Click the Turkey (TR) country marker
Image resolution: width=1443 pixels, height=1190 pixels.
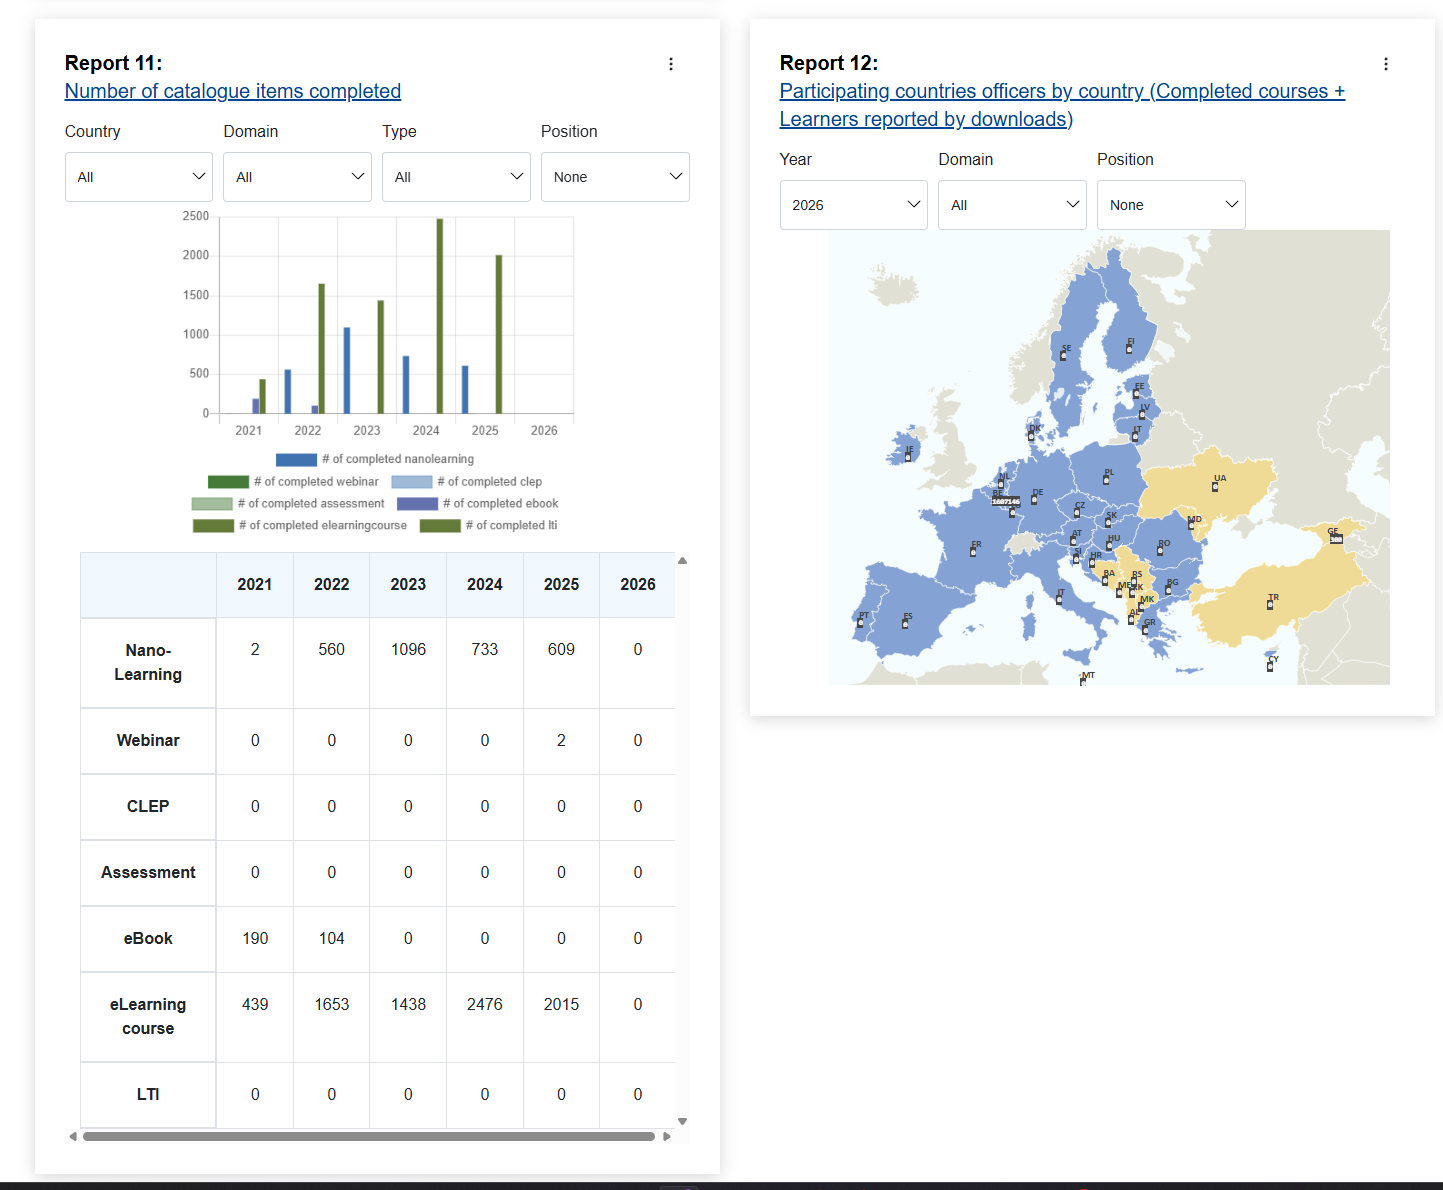click(1271, 604)
